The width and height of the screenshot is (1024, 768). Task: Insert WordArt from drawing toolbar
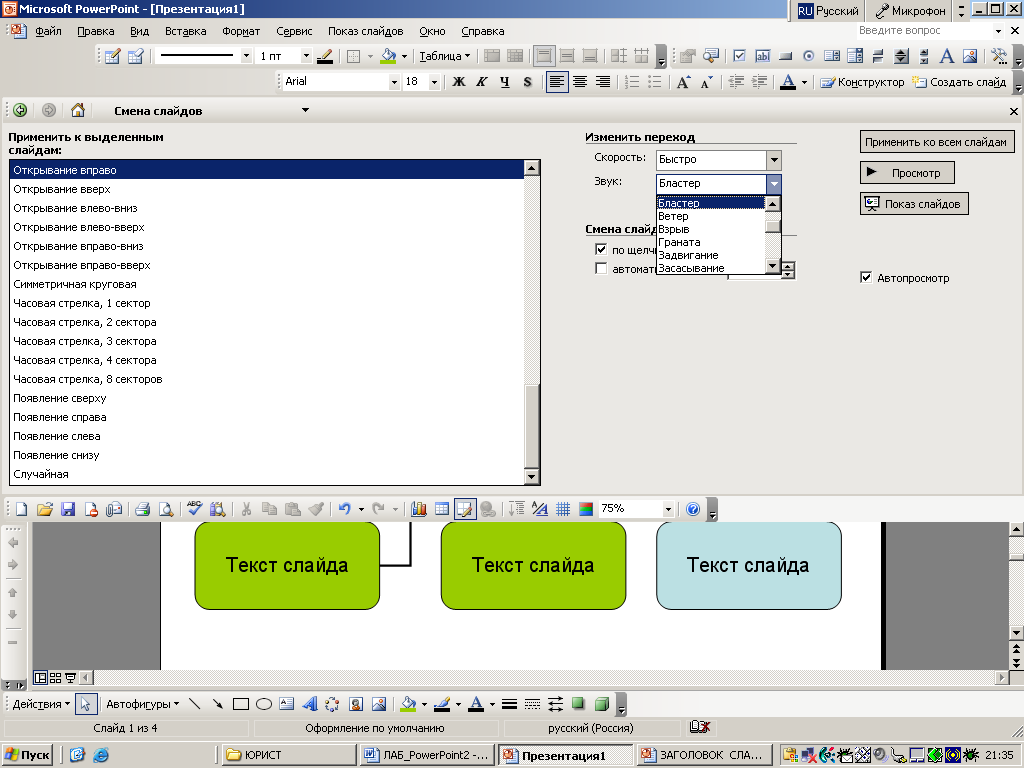(x=310, y=704)
